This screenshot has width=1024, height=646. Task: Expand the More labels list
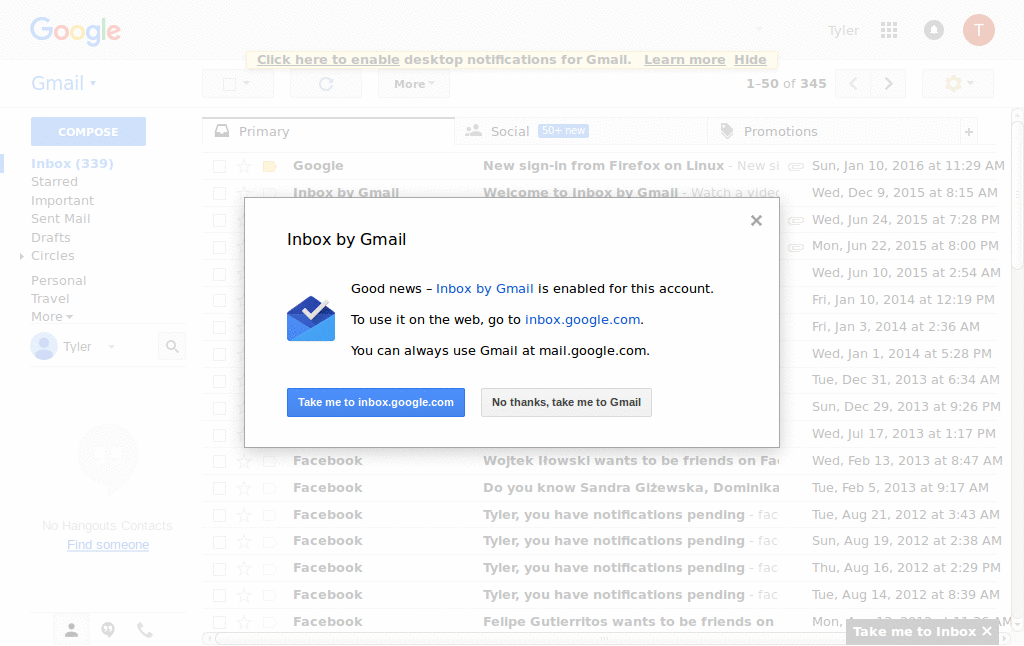pos(52,317)
